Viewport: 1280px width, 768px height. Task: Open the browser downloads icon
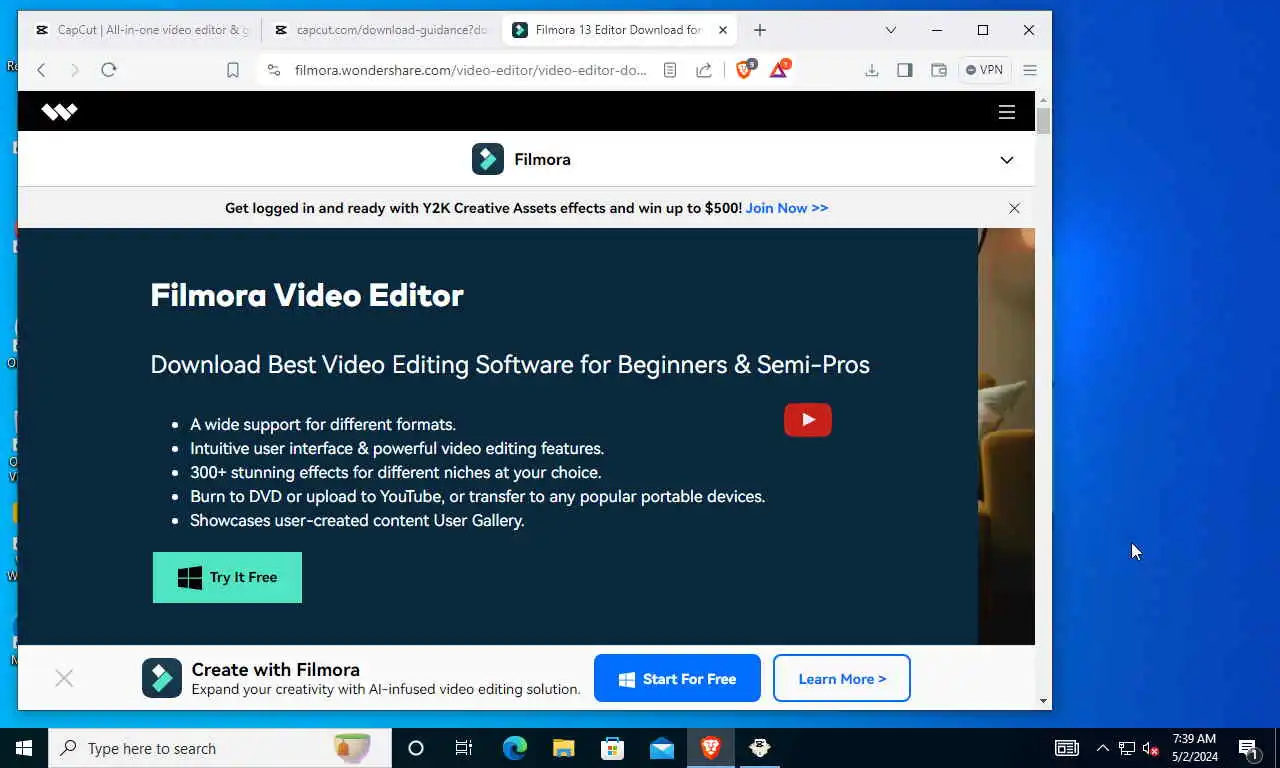pyautogui.click(x=872, y=70)
